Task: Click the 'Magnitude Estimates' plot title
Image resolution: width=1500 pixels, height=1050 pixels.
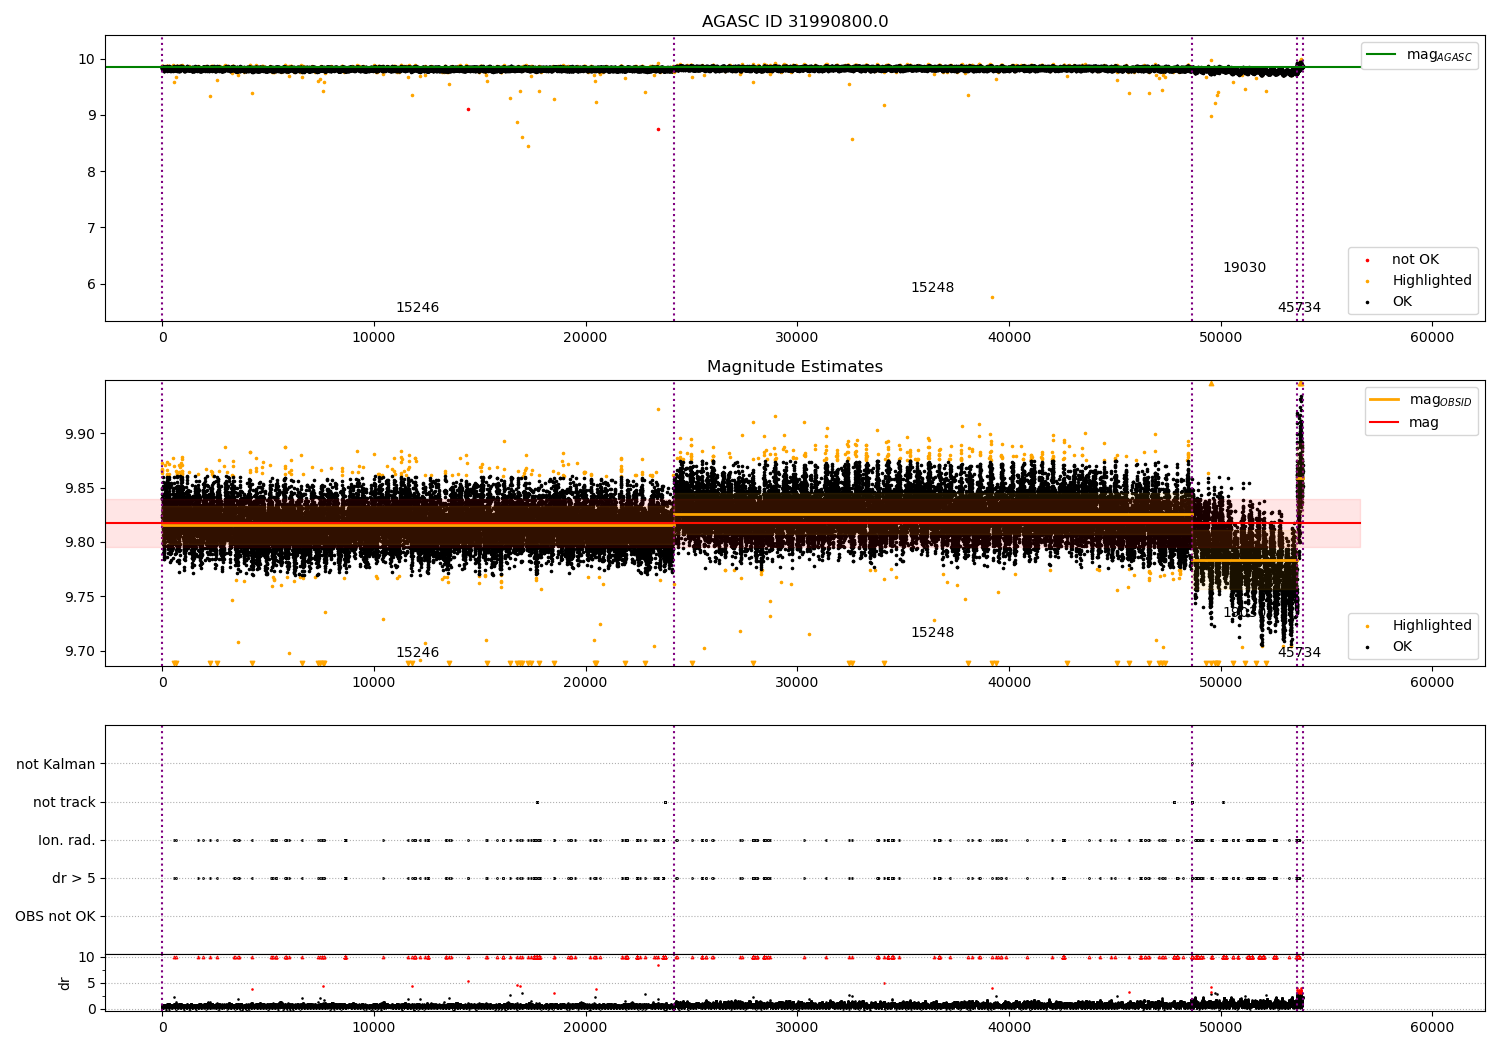Action: pyautogui.click(x=795, y=367)
